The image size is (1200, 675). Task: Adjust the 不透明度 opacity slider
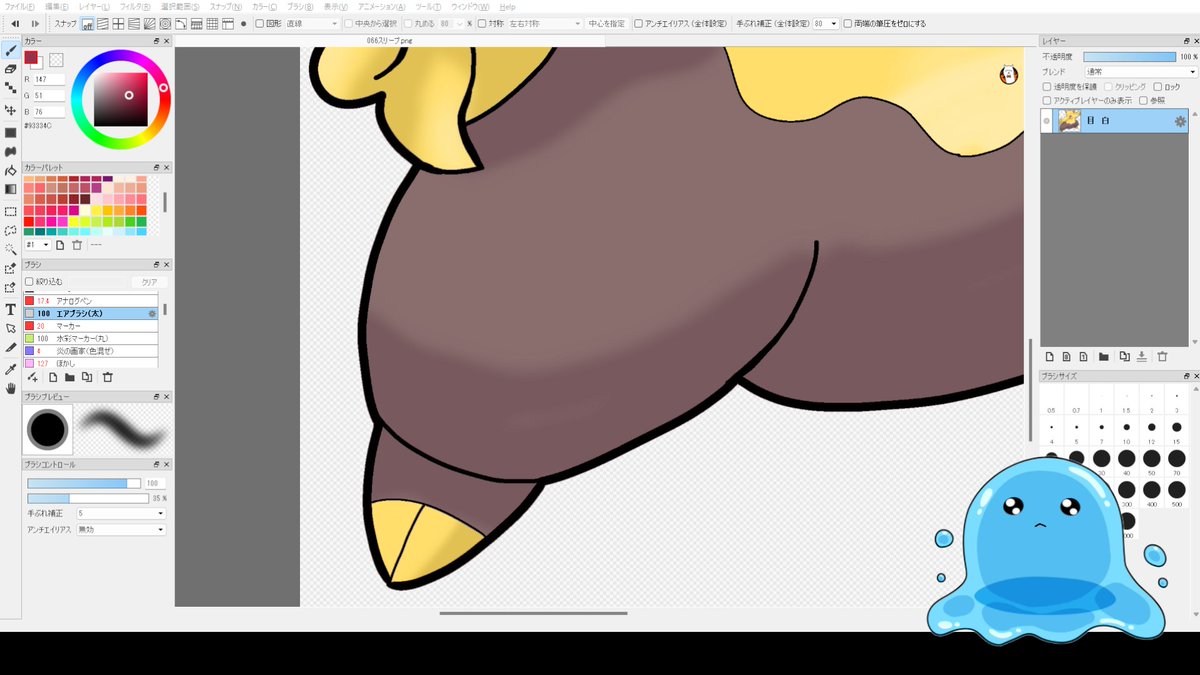coord(1130,57)
